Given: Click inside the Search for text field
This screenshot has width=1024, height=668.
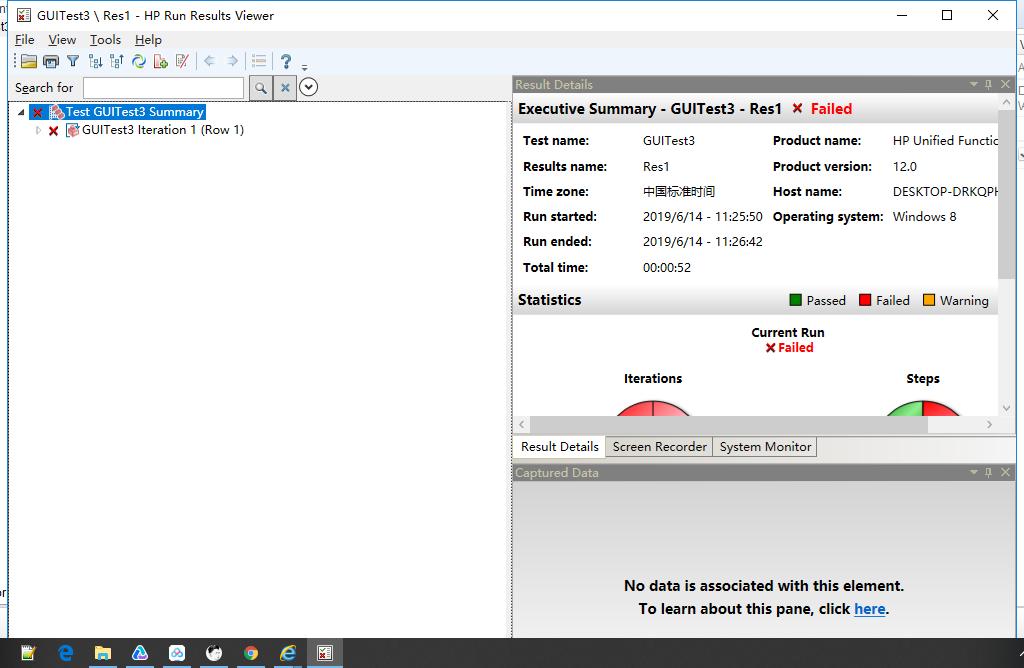Looking at the screenshot, I should click(x=163, y=87).
